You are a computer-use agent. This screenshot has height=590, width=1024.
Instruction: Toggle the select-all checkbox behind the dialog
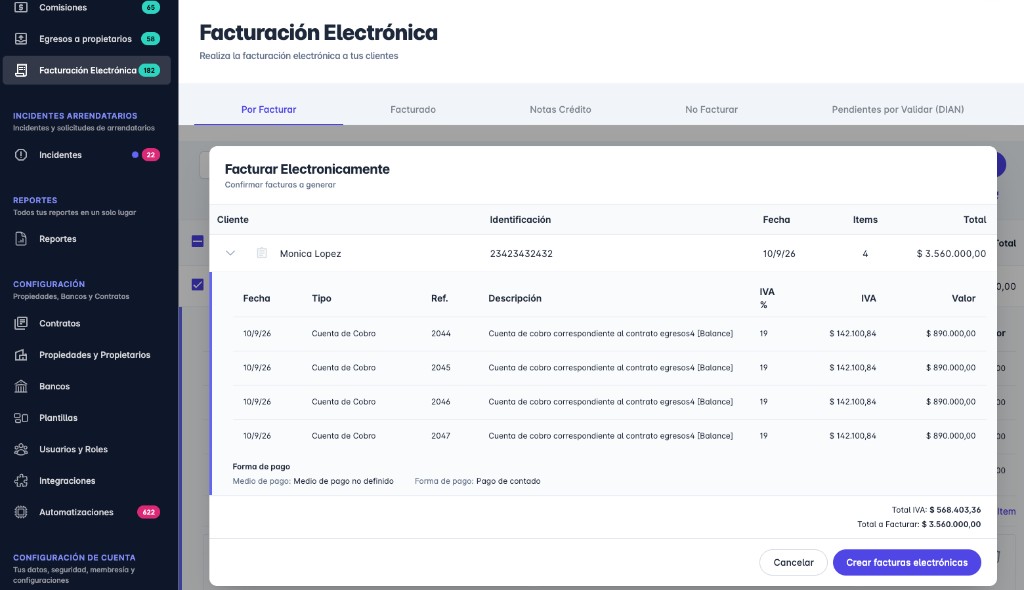click(197, 241)
